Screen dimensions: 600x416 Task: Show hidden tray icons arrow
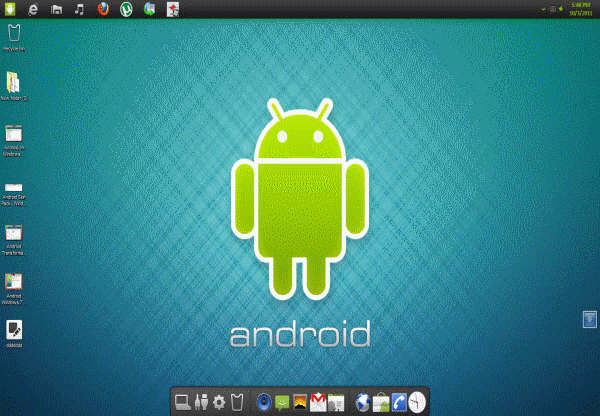[543, 9]
